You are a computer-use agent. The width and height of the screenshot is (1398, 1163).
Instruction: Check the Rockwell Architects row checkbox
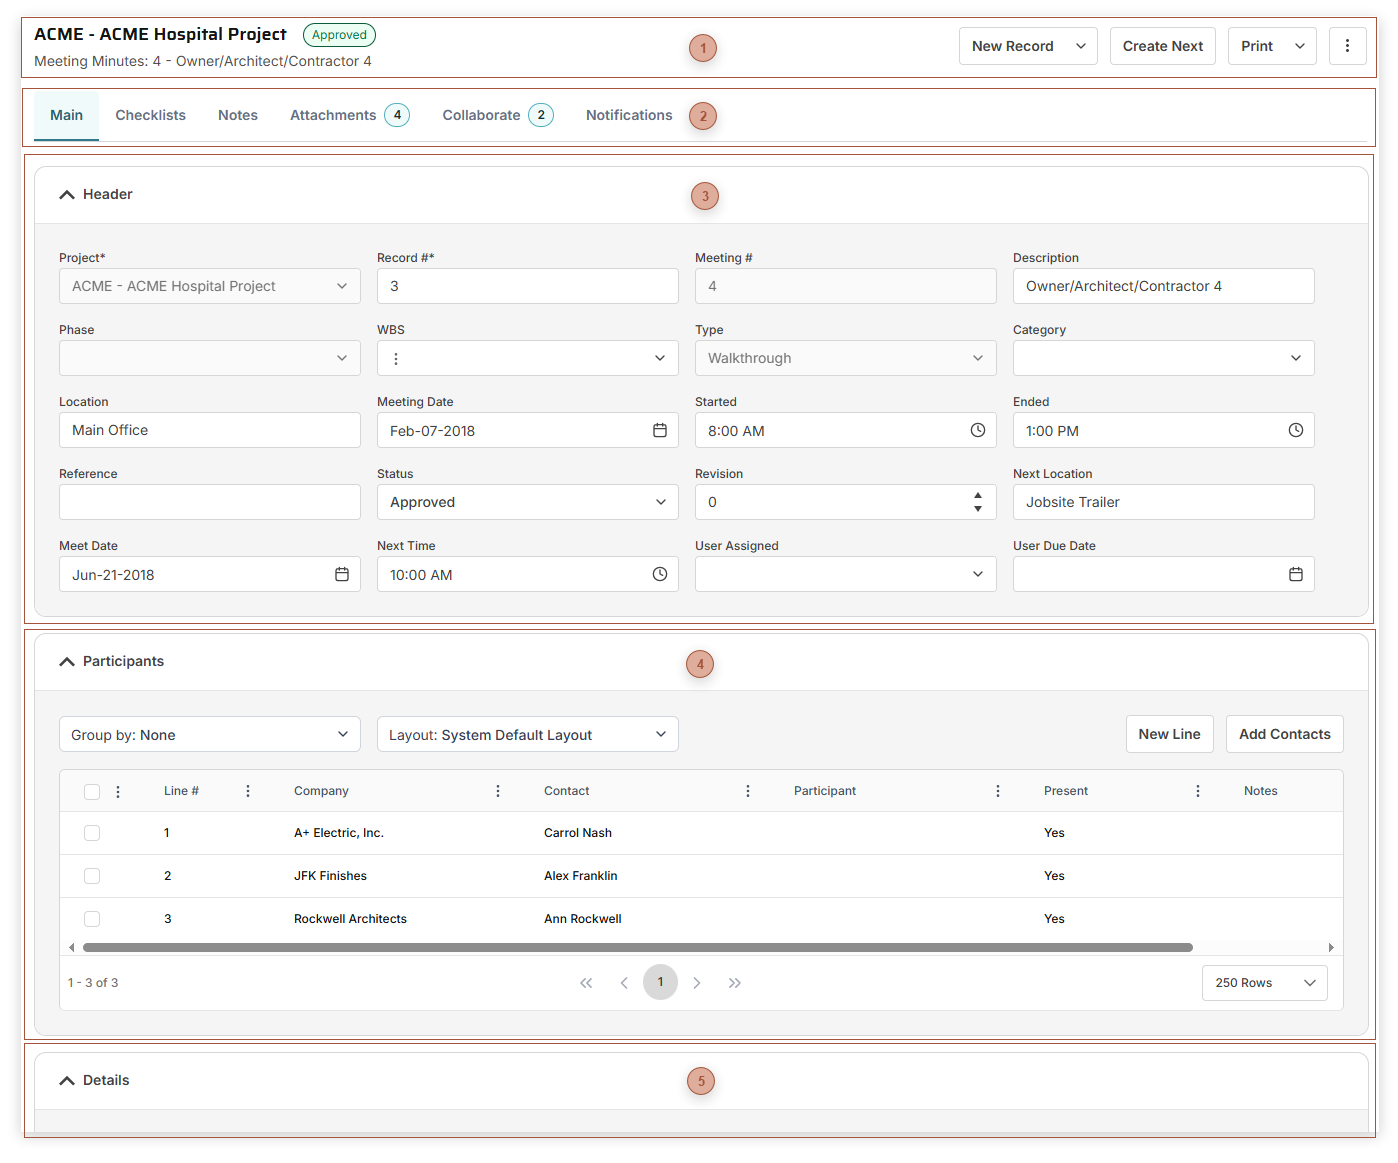(92, 919)
